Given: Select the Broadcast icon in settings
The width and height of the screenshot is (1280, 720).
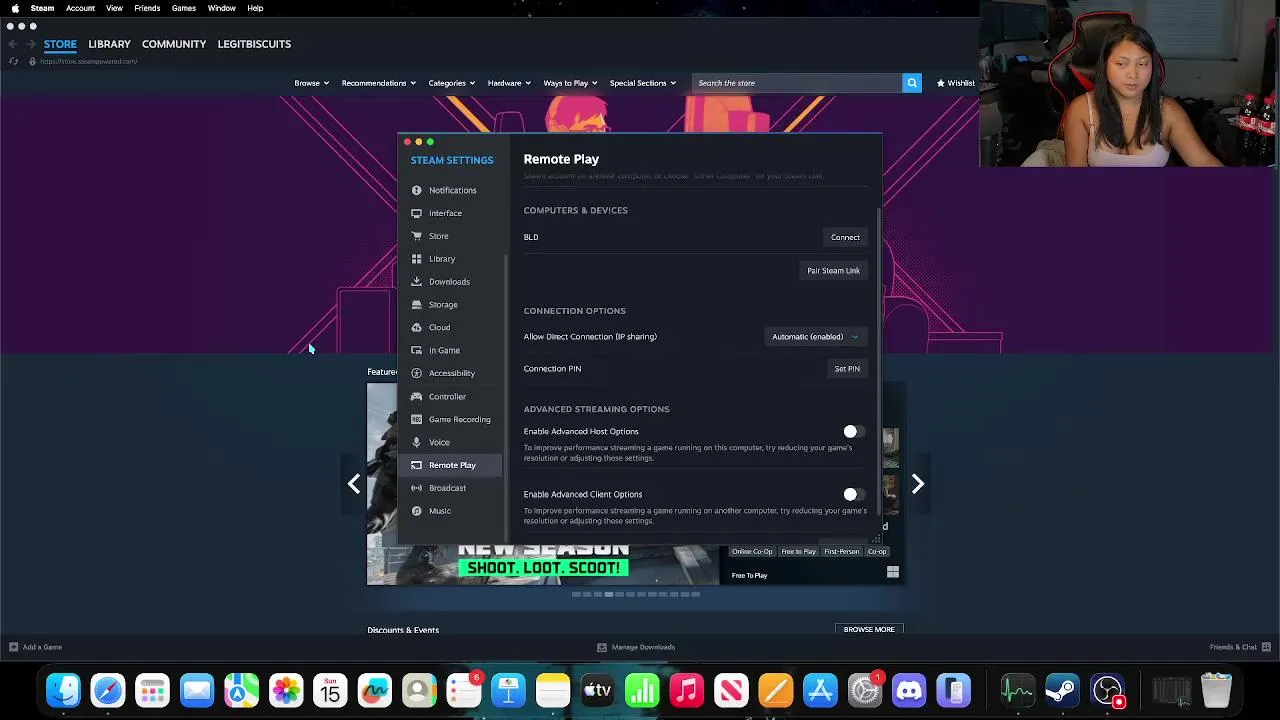Looking at the screenshot, I should (416, 488).
